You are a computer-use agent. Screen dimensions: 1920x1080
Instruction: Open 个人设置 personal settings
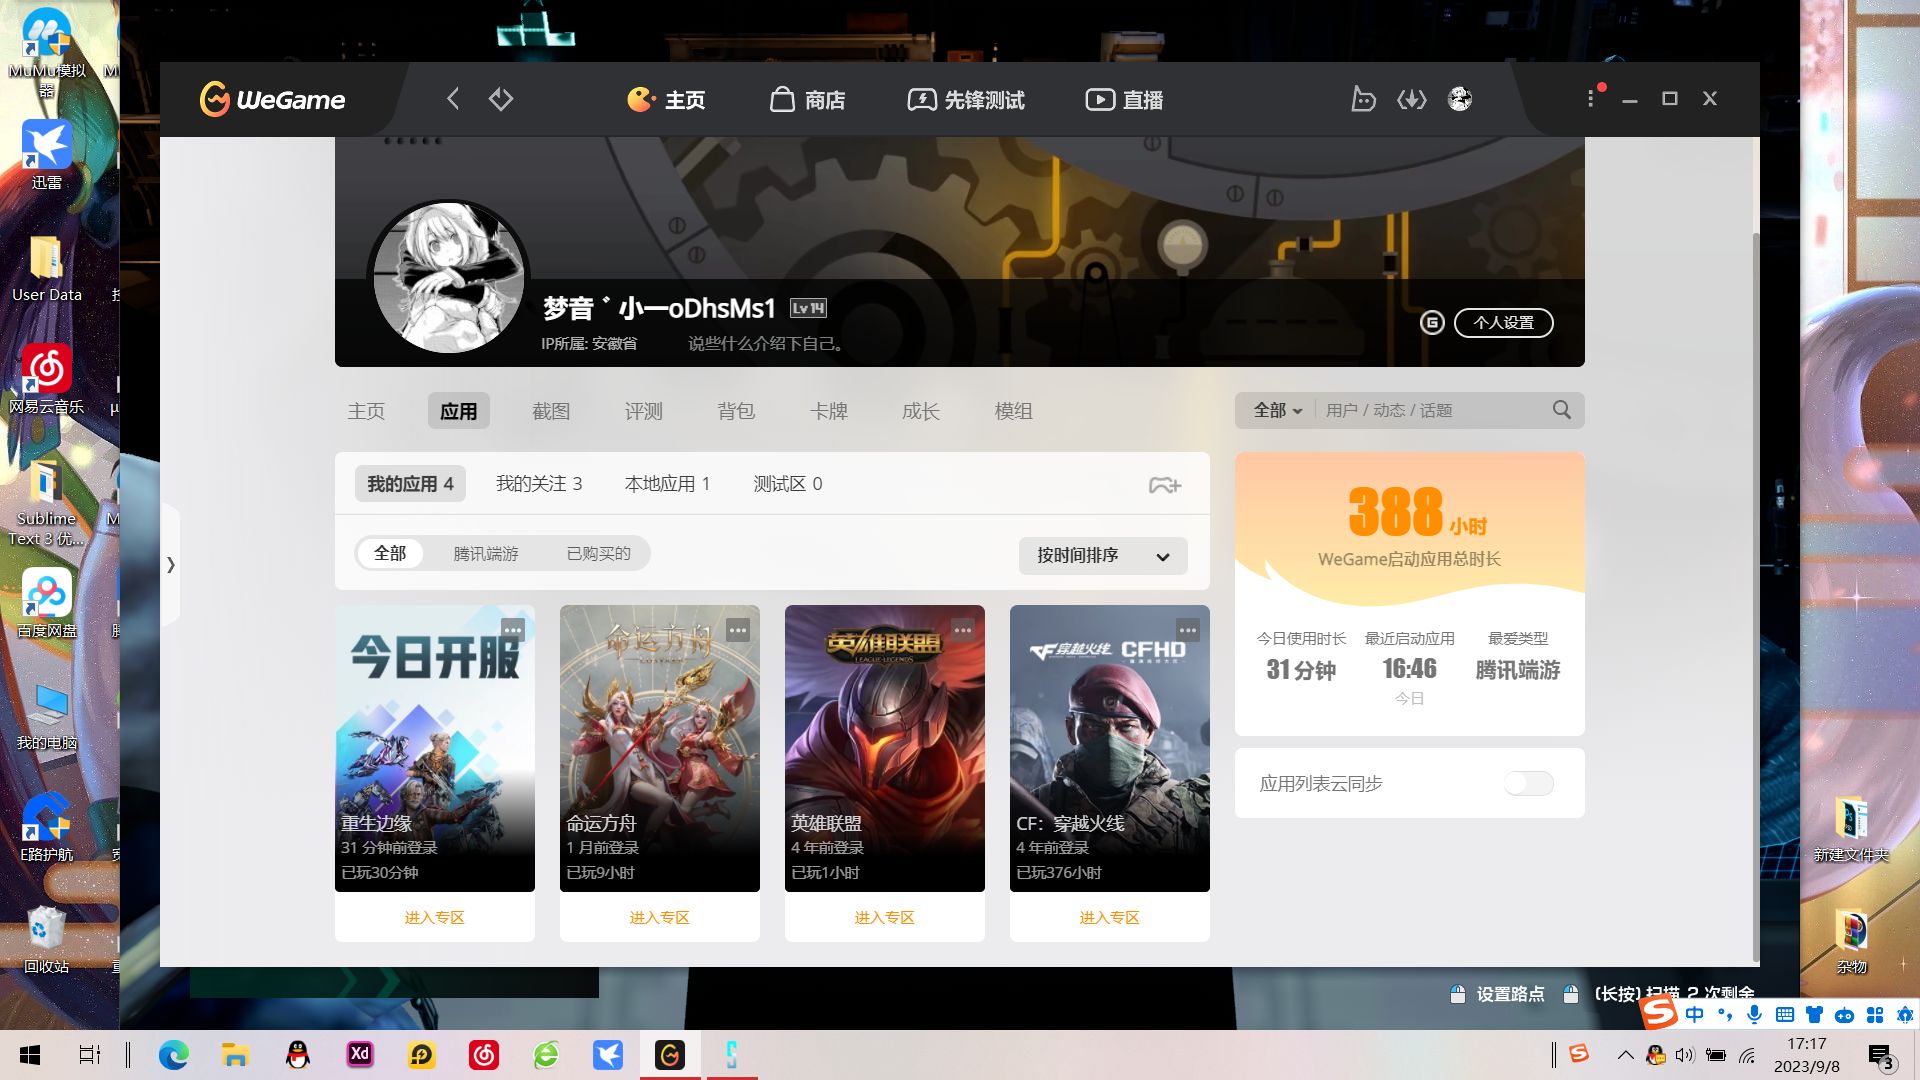coord(1503,323)
